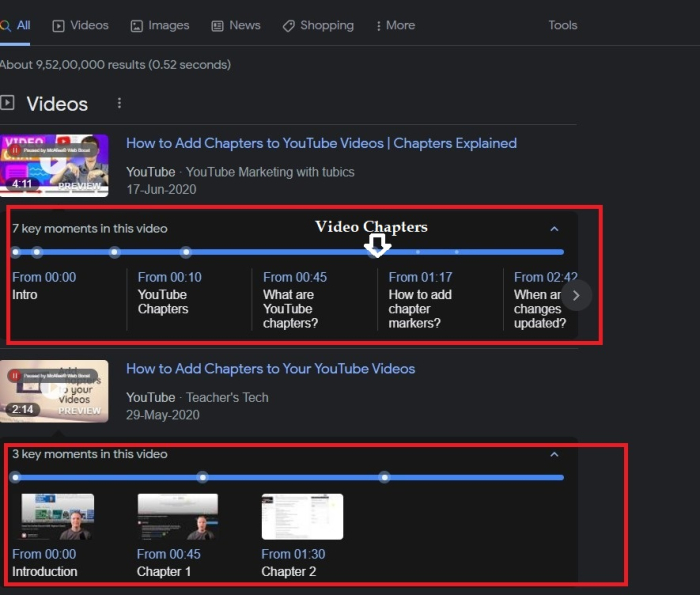
Task: Open the Chapter 1 moment thumbnail
Action: point(178,517)
